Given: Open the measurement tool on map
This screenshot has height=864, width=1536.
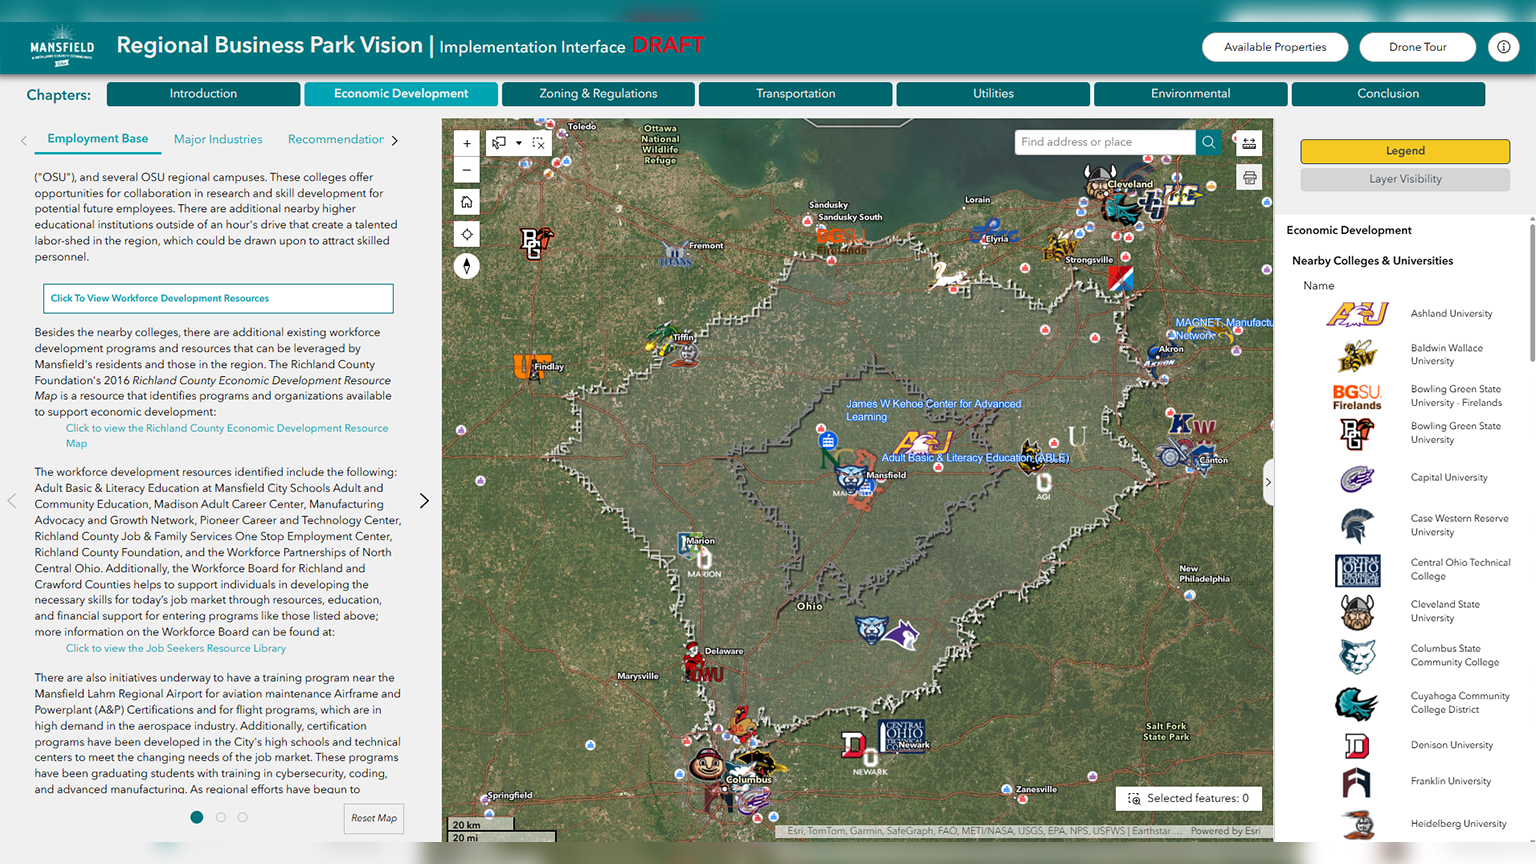Looking at the screenshot, I should [1249, 143].
